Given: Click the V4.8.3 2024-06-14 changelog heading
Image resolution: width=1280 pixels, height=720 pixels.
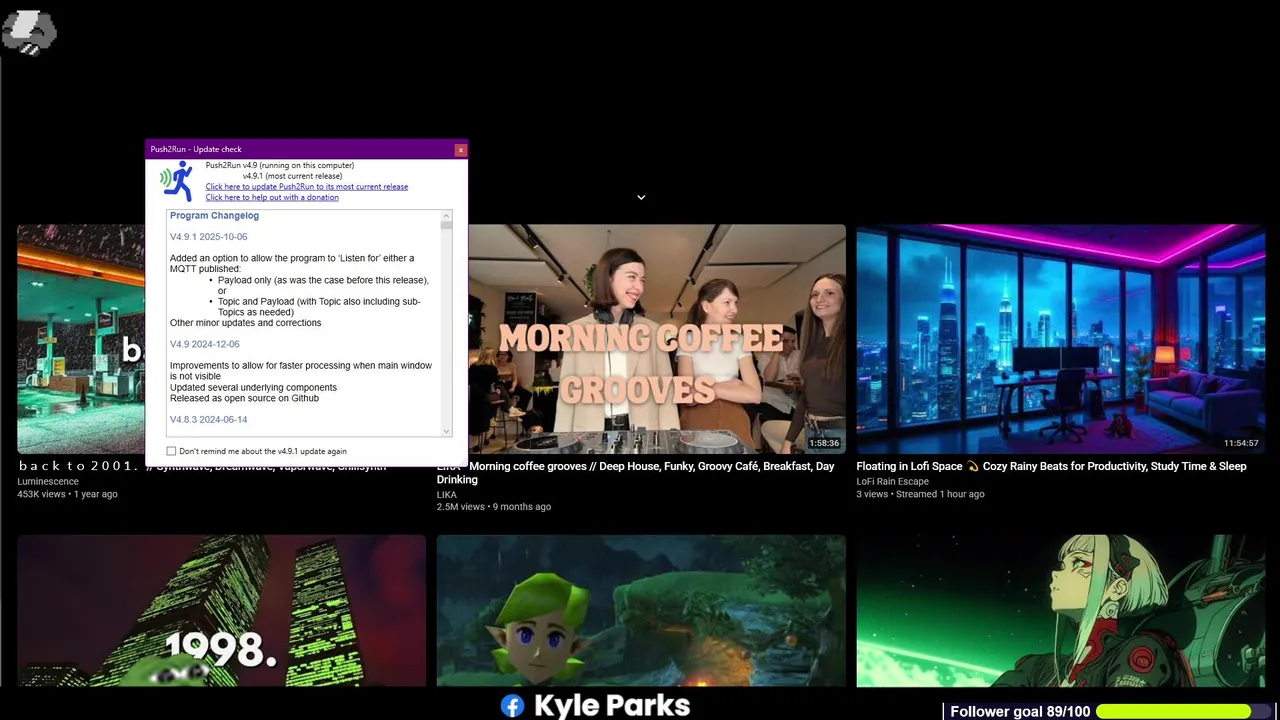Looking at the screenshot, I should click(208, 419).
